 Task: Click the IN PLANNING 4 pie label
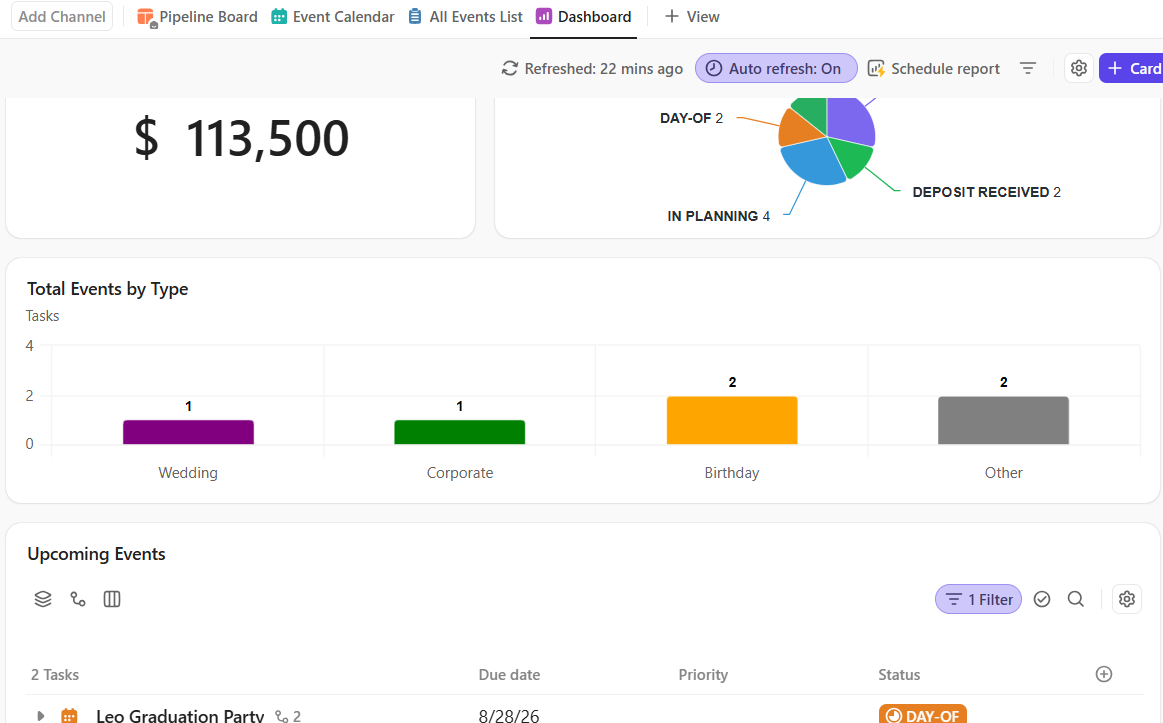[719, 216]
